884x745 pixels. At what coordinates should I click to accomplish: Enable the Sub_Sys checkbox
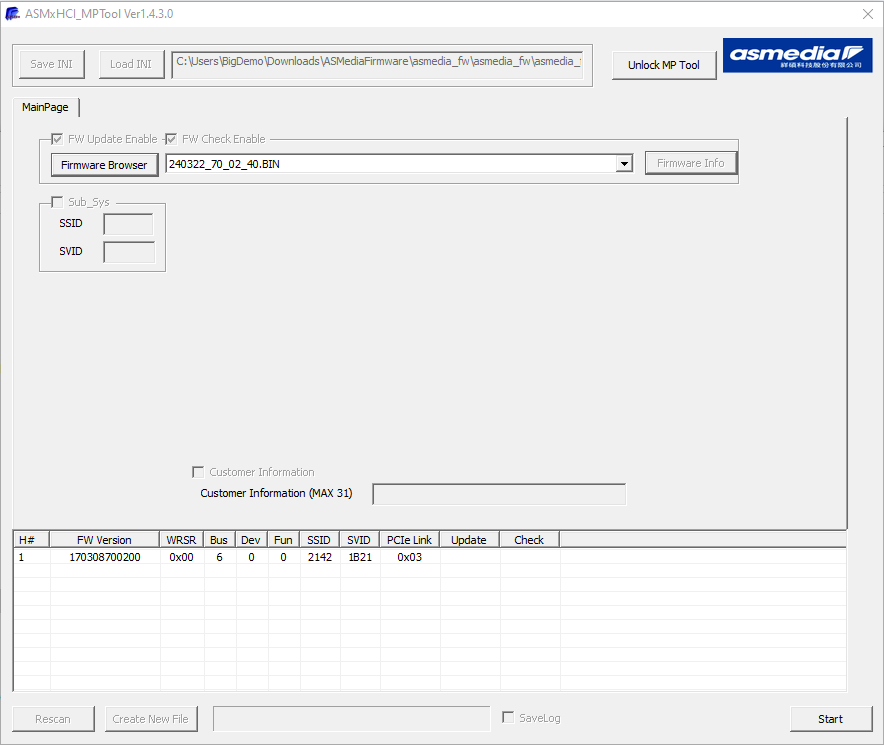click(x=58, y=202)
